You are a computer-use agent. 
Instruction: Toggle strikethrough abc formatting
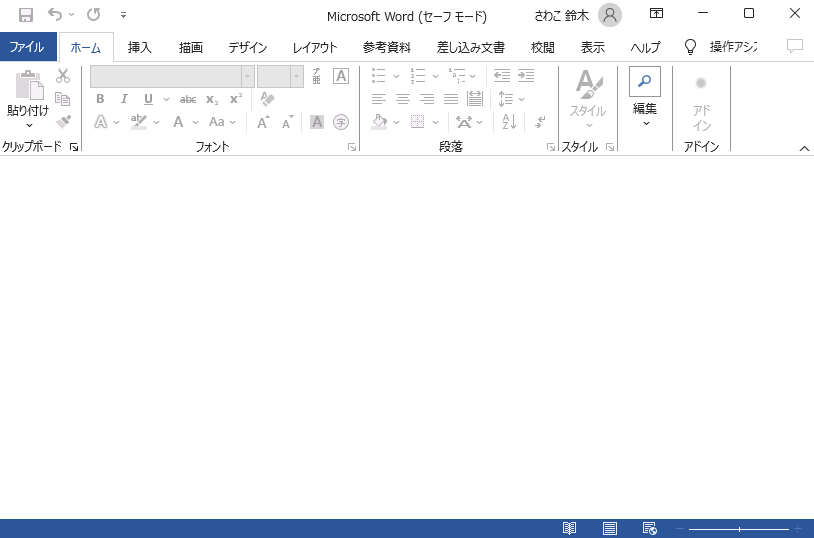point(188,99)
